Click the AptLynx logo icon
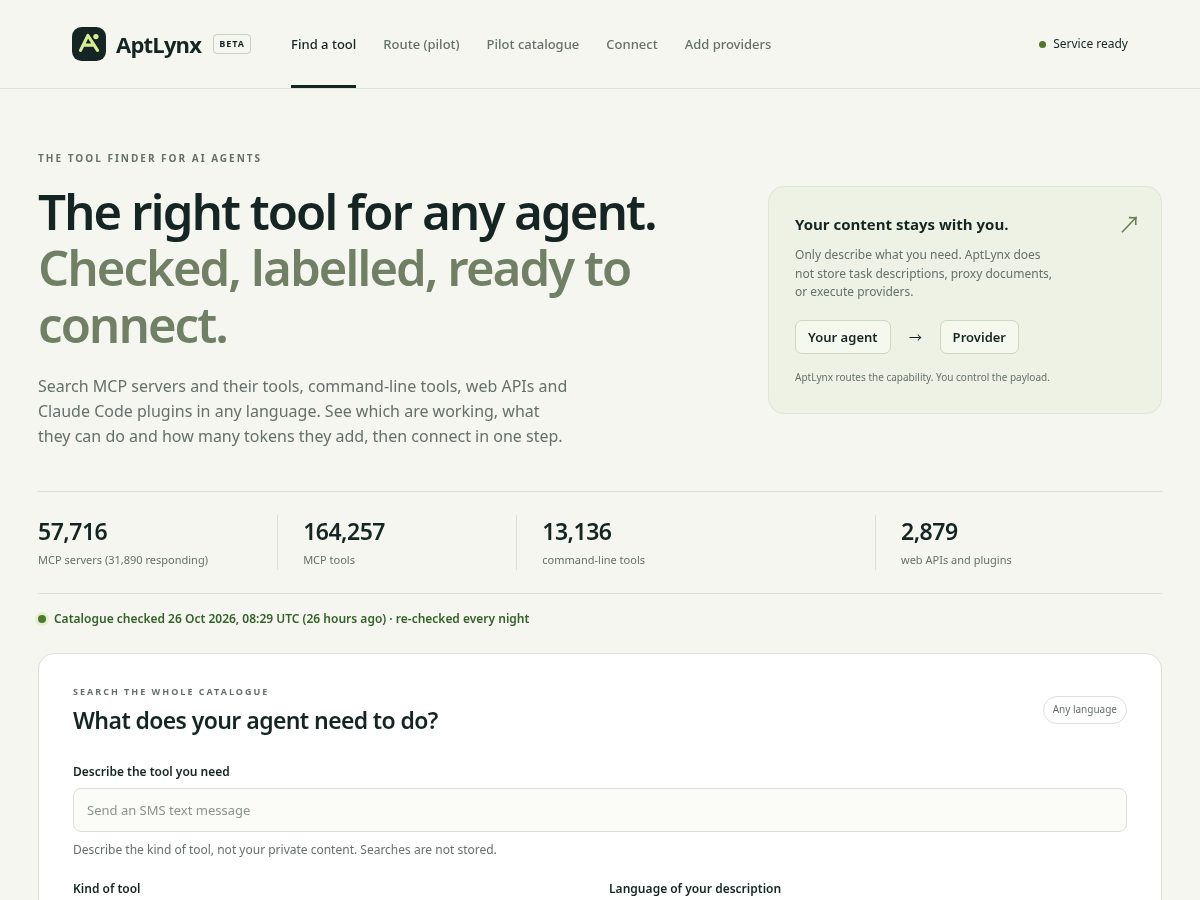Image resolution: width=1200 pixels, height=900 pixels. 89,44
